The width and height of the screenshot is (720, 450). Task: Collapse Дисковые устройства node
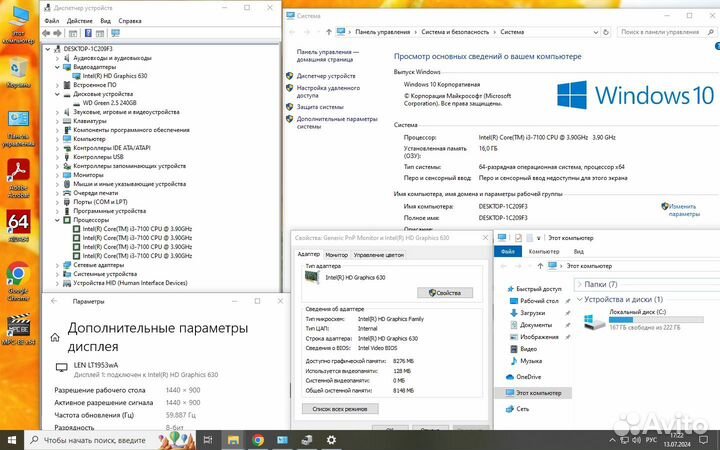(x=57, y=94)
